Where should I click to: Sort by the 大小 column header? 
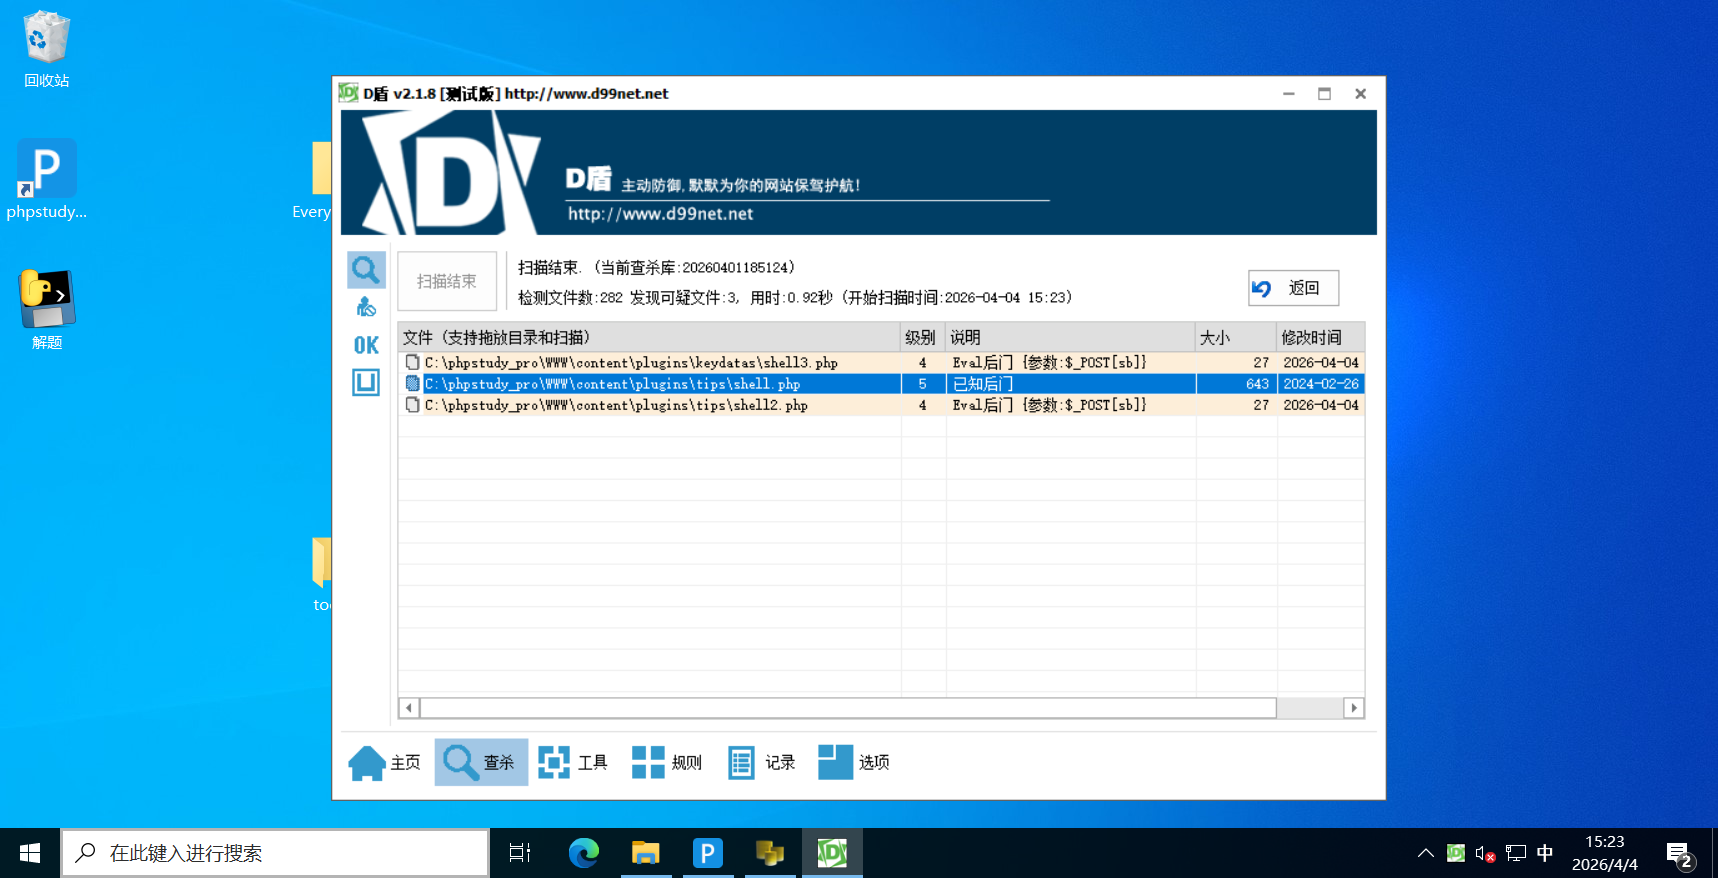coord(1236,337)
